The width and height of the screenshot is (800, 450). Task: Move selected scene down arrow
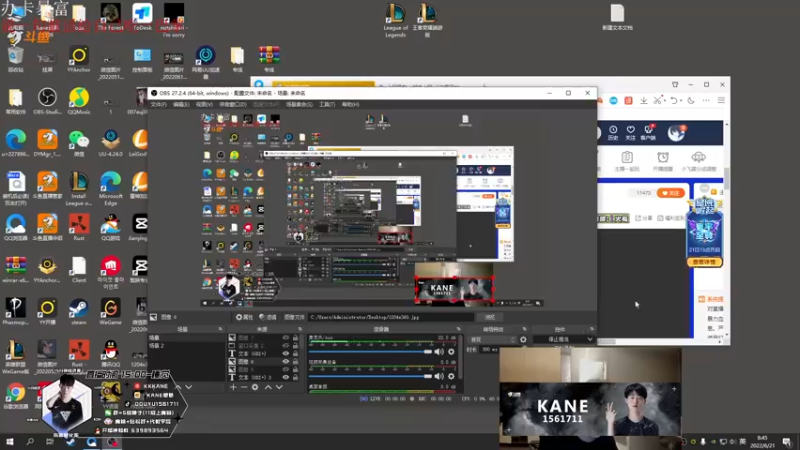click(x=189, y=387)
